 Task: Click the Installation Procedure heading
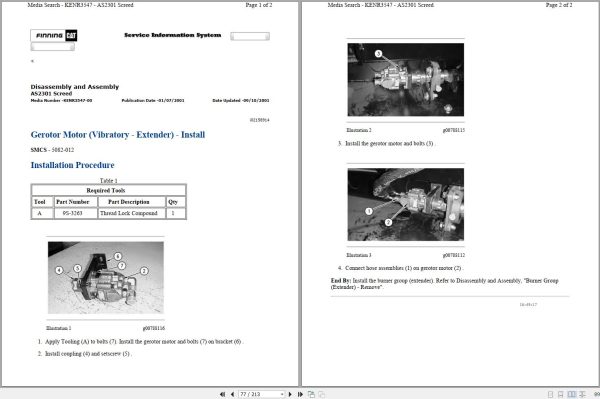pos(72,165)
